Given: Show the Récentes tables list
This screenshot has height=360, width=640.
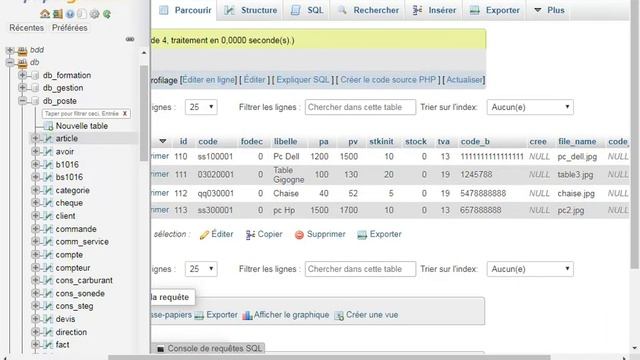Looking at the screenshot, I should tap(27, 28).
